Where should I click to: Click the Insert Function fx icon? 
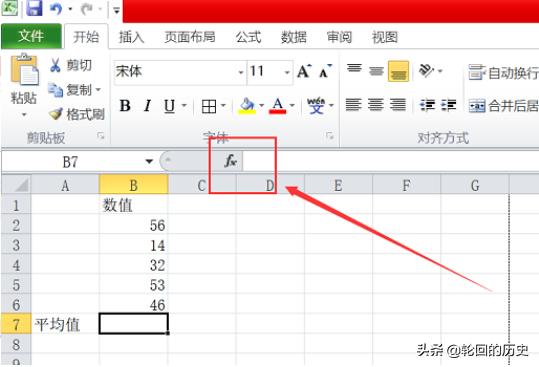tap(231, 160)
